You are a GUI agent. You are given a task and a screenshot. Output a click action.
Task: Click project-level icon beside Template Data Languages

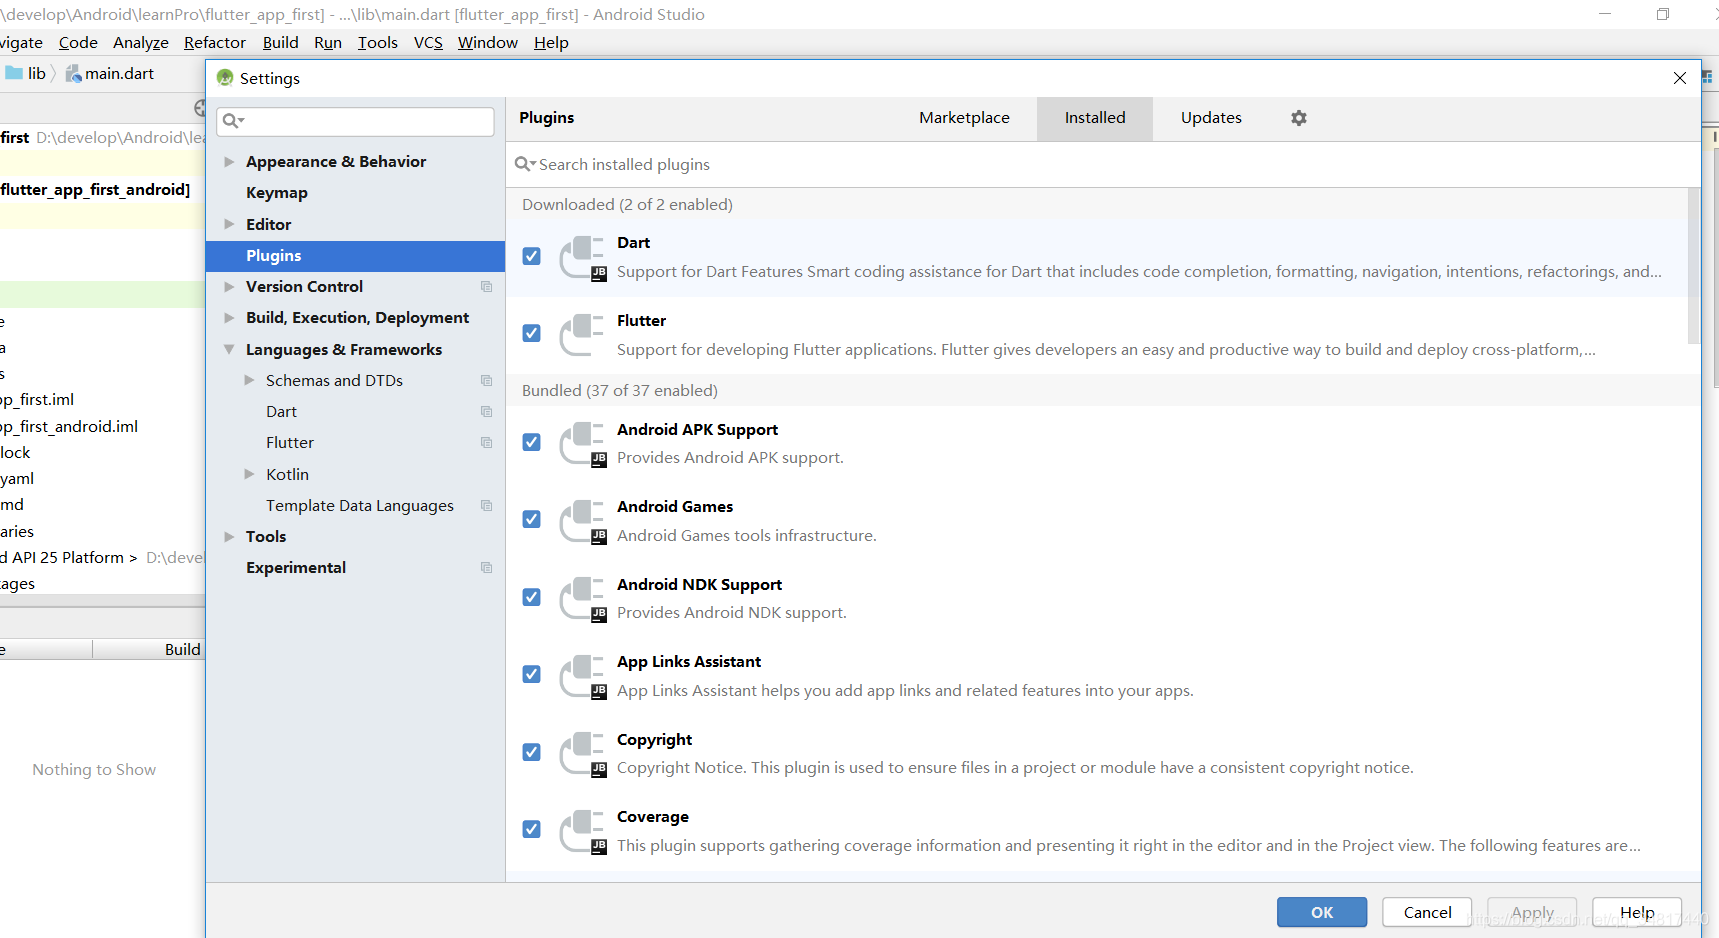tap(487, 506)
